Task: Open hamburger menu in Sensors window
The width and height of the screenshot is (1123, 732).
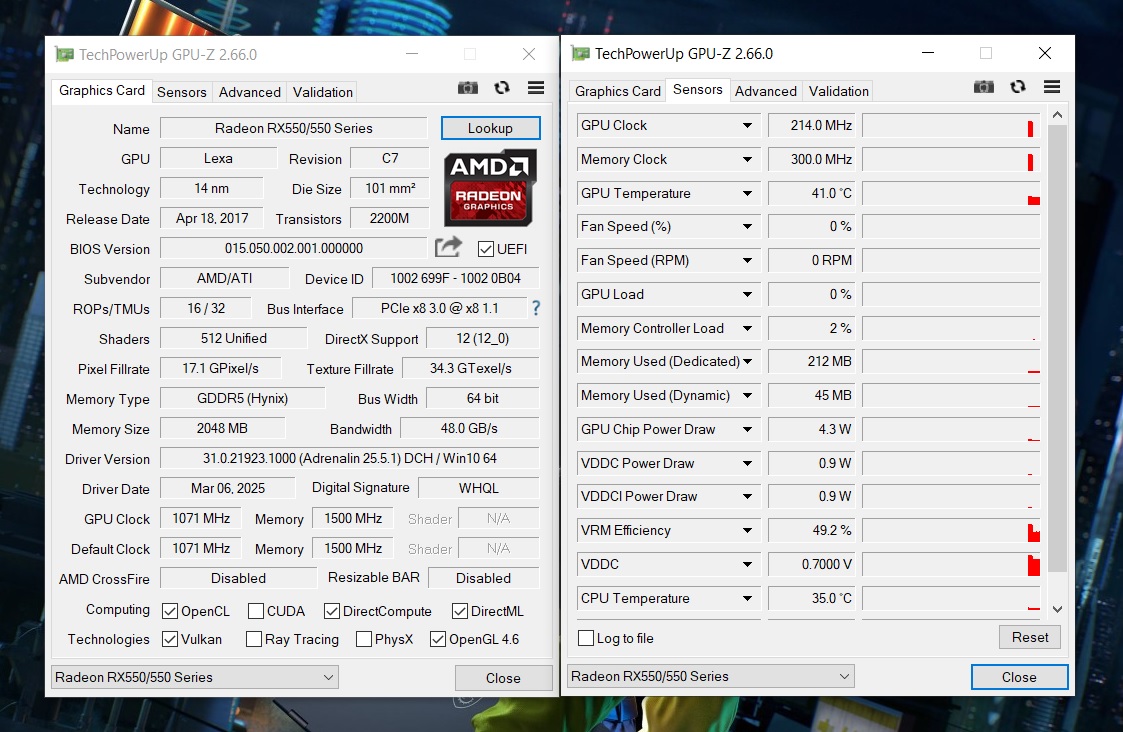Action: pos(1052,87)
